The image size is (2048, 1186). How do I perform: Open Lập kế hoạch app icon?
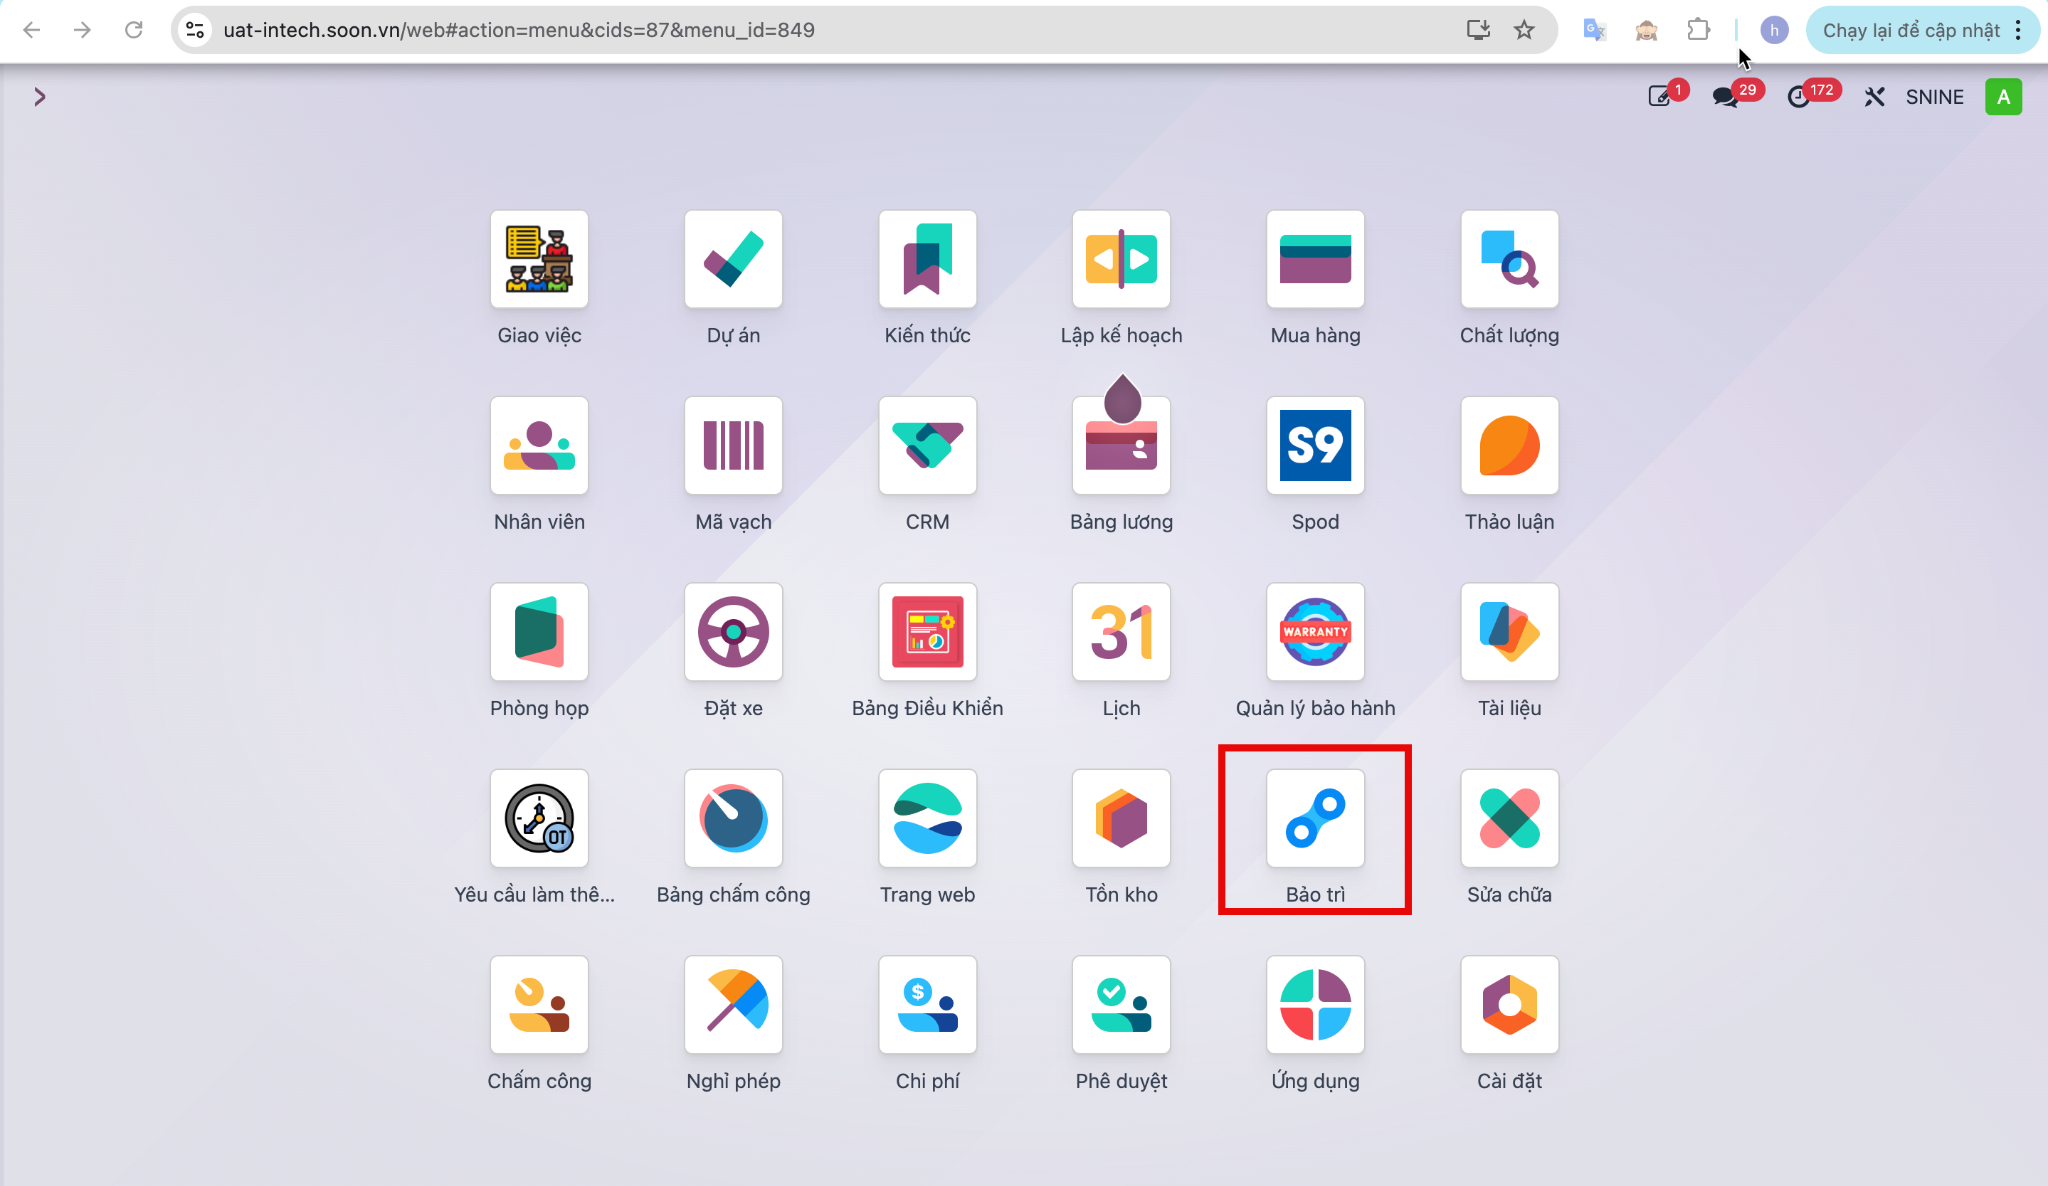(x=1121, y=259)
